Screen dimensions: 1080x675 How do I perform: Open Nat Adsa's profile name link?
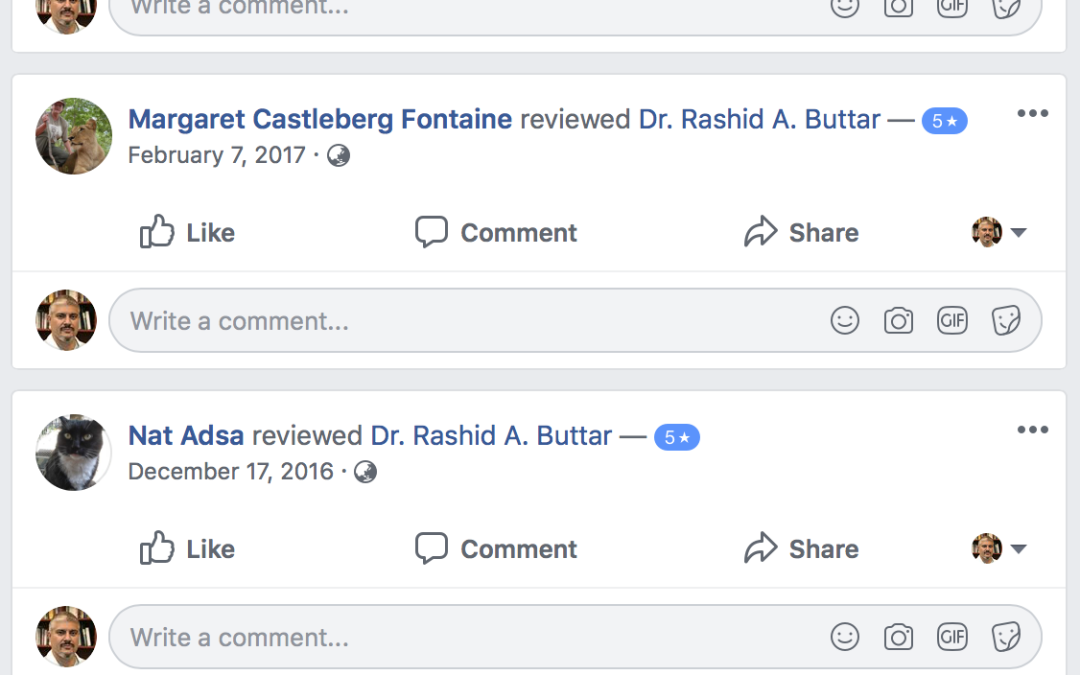click(x=186, y=436)
